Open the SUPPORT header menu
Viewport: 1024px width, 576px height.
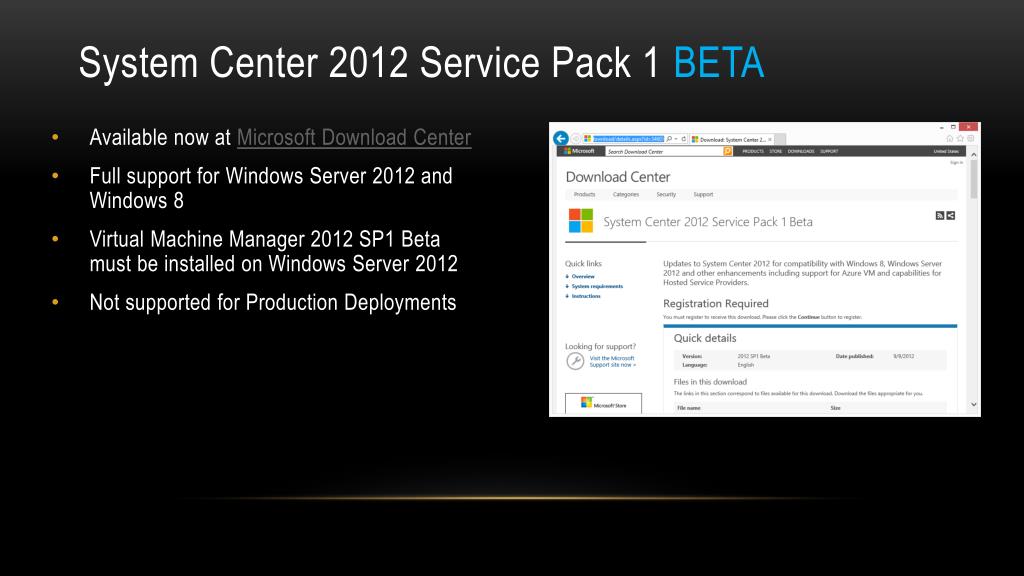tap(829, 152)
